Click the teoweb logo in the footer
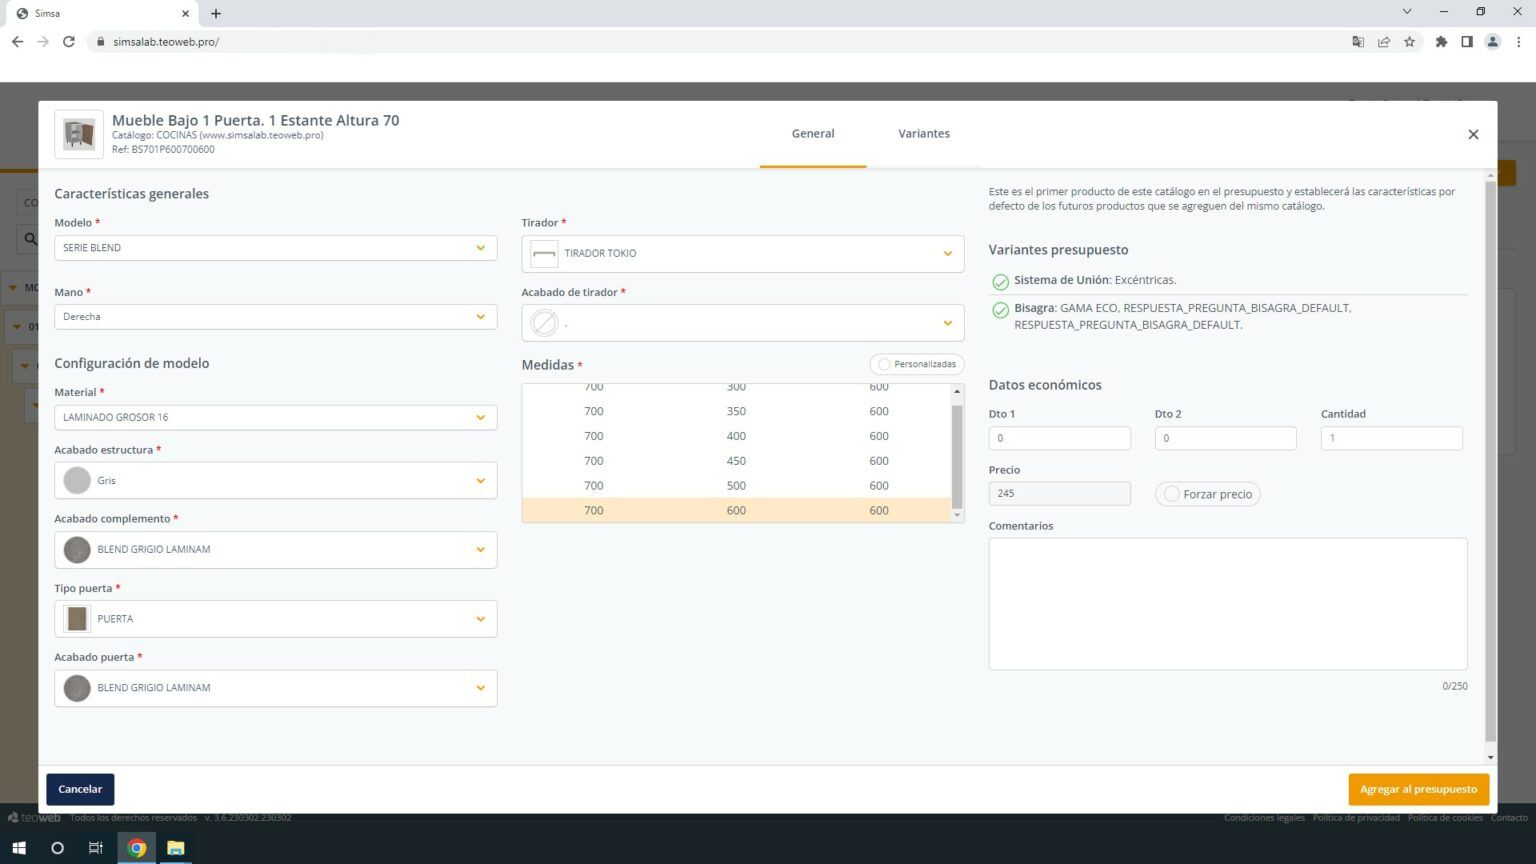 point(33,817)
